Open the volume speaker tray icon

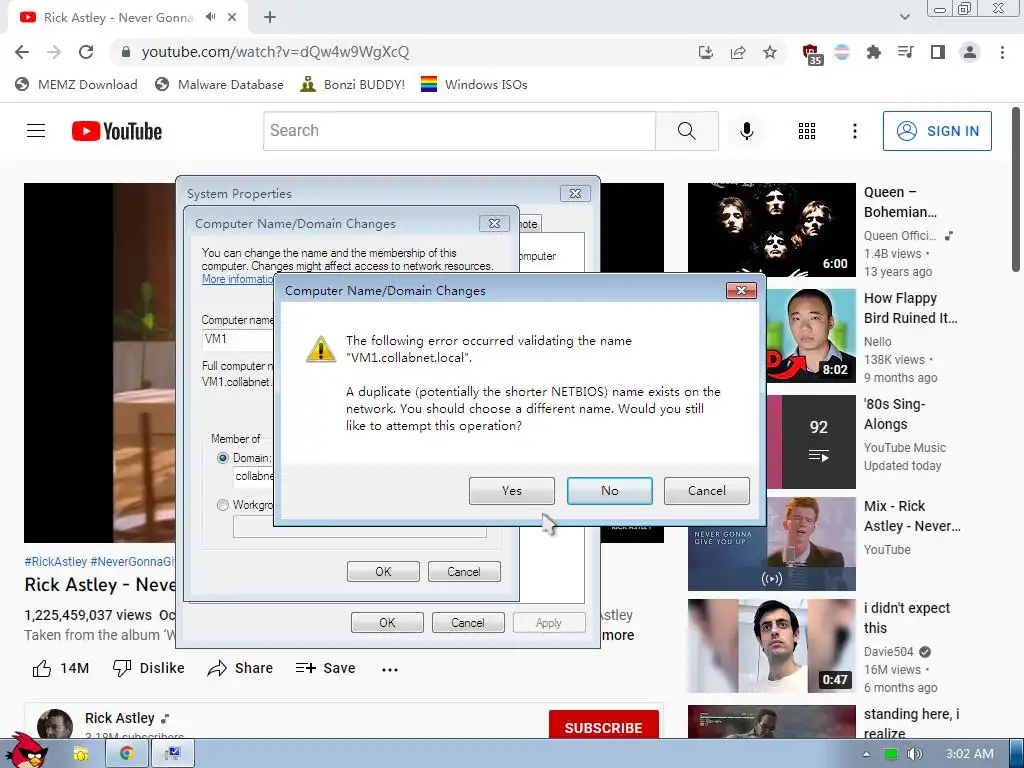pos(914,754)
